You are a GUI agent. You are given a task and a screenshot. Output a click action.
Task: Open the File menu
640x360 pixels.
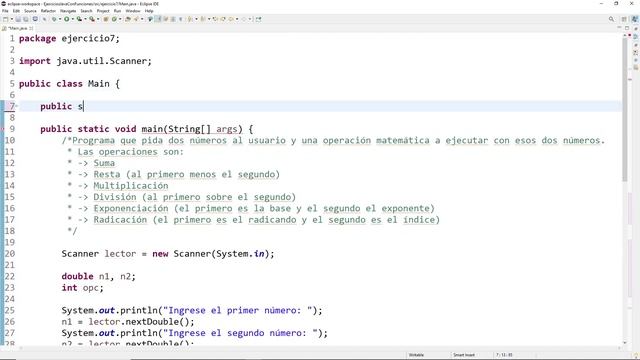point(5,11)
